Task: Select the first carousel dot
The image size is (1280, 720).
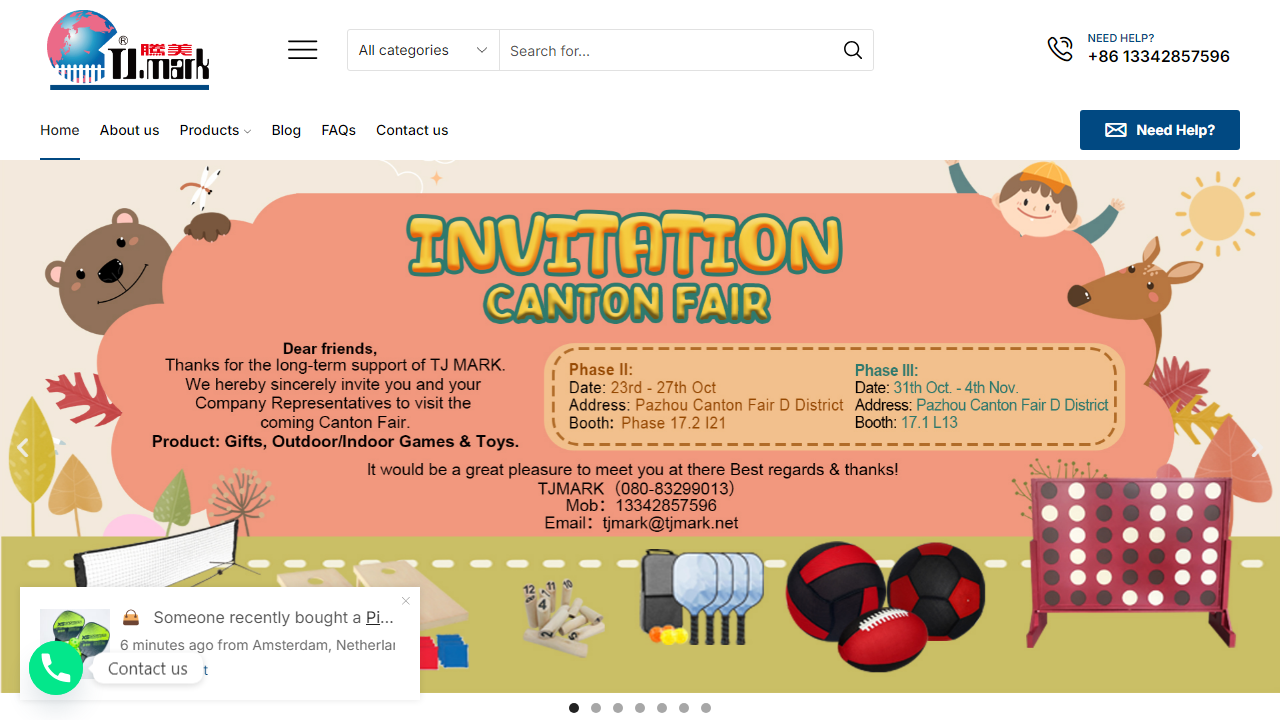Action: pyautogui.click(x=574, y=708)
